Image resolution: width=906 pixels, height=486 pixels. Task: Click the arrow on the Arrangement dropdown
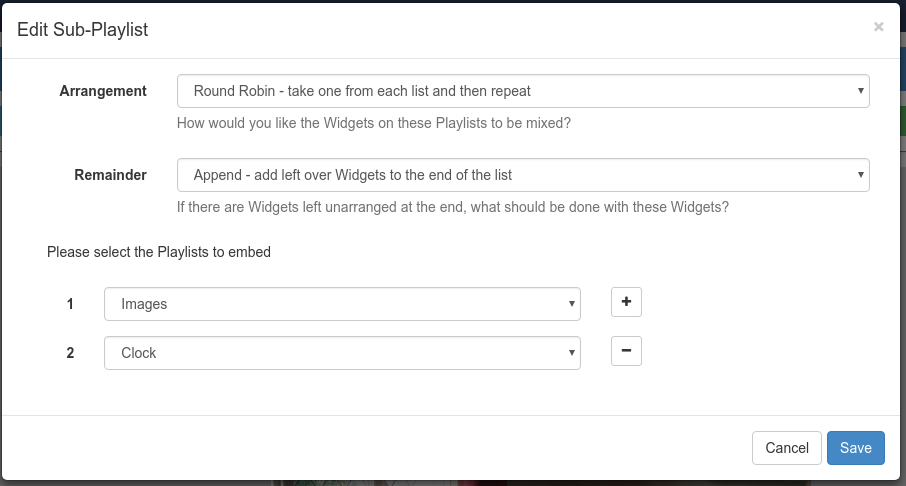pos(861,91)
